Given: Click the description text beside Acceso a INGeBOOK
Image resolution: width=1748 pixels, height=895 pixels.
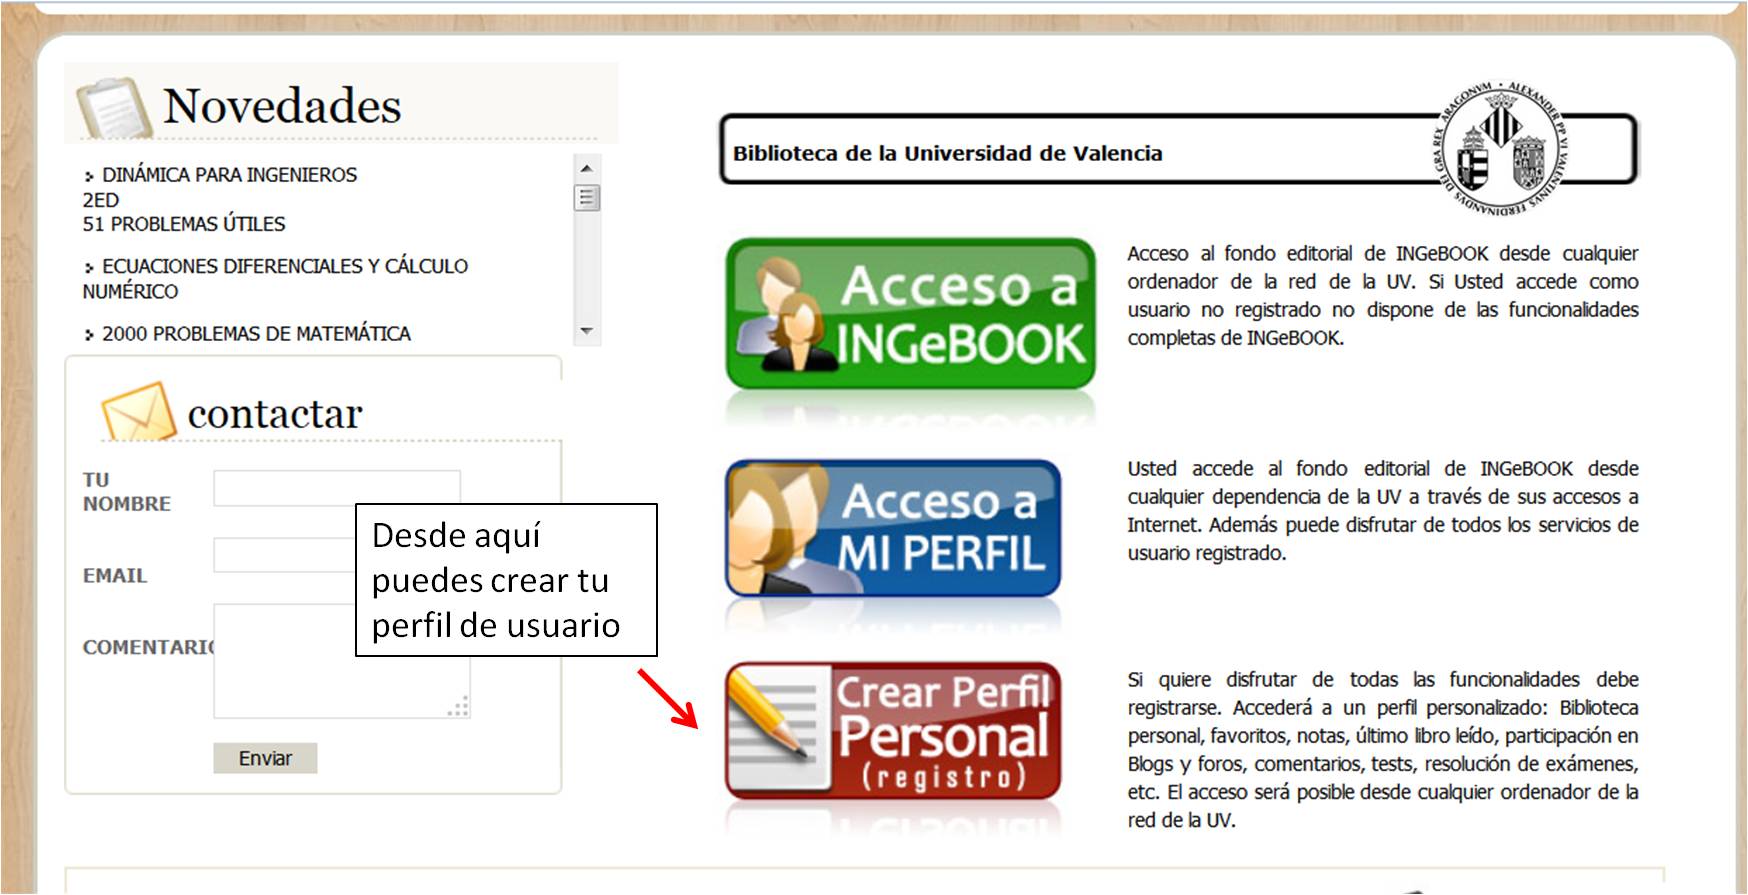Looking at the screenshot, I should (1383, 296).
